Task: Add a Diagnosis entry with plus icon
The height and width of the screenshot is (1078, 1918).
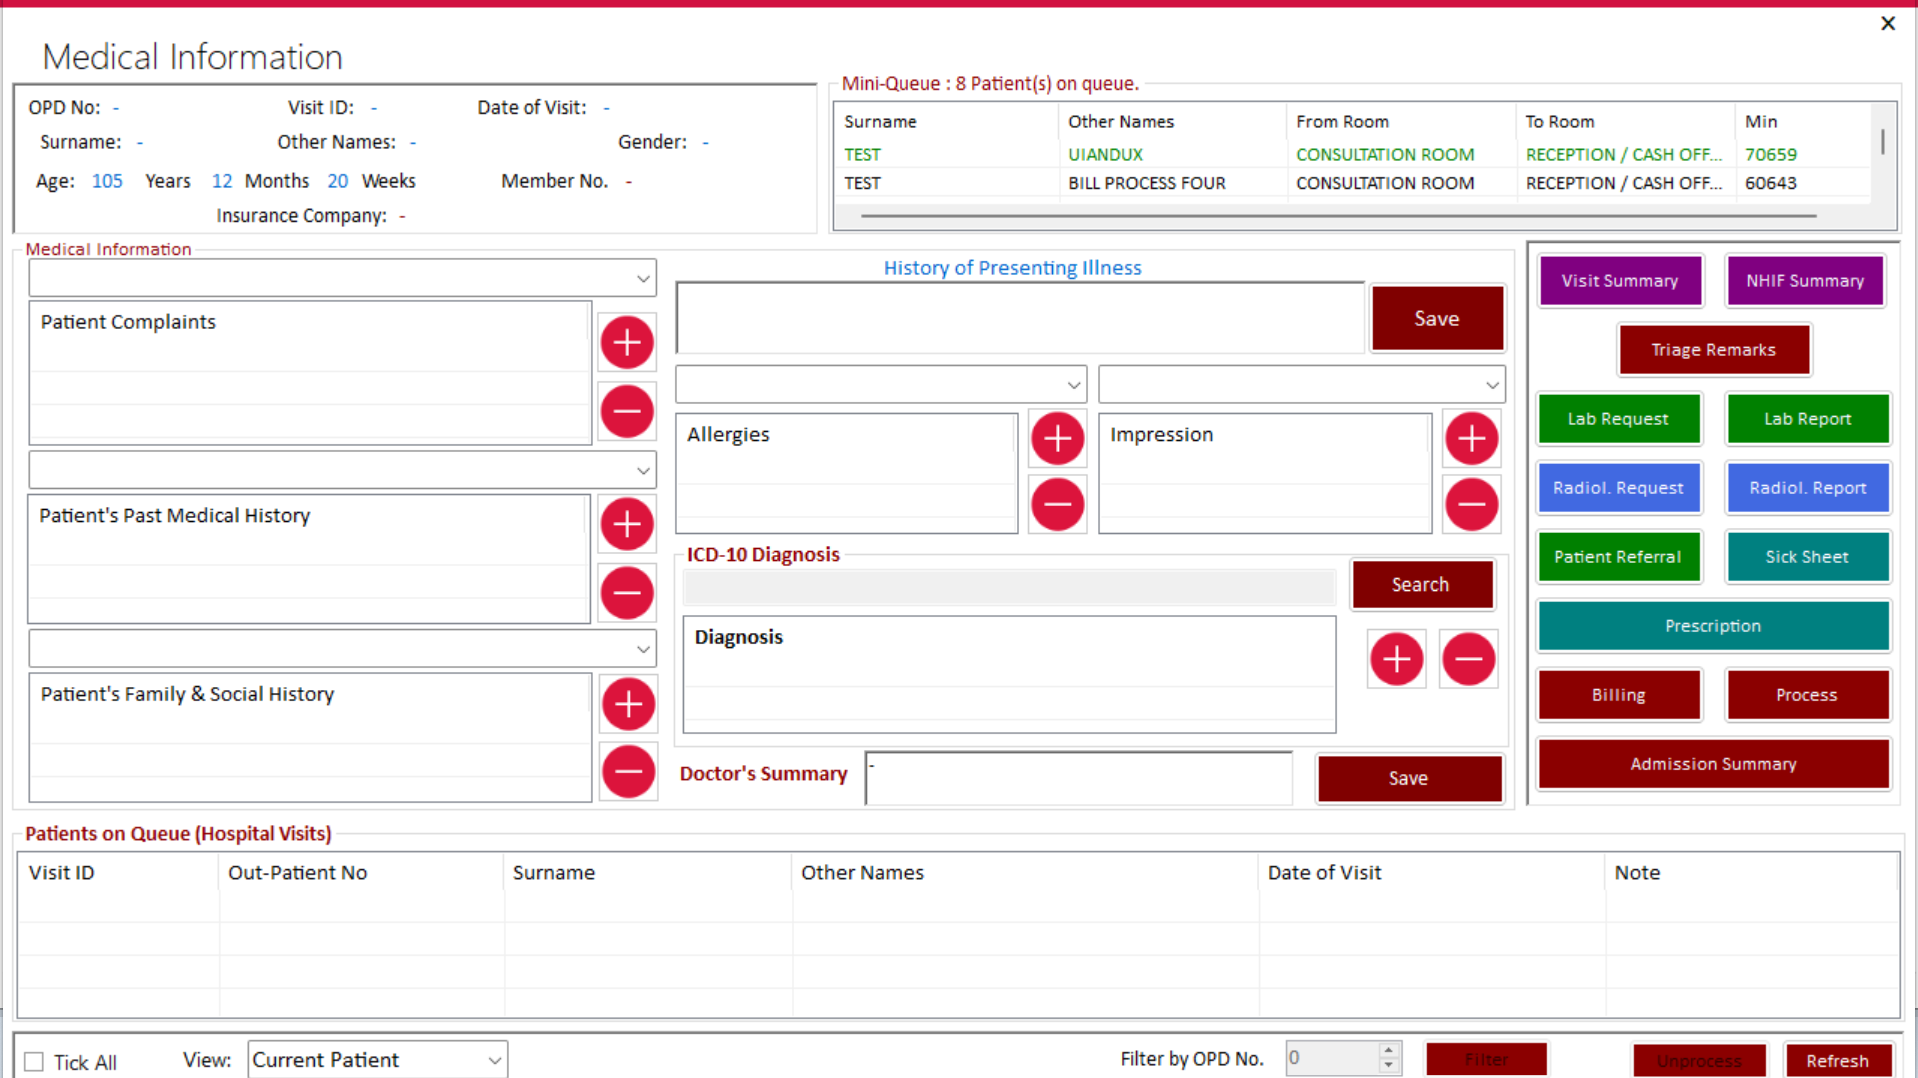Action: (x=1396, y=659)
